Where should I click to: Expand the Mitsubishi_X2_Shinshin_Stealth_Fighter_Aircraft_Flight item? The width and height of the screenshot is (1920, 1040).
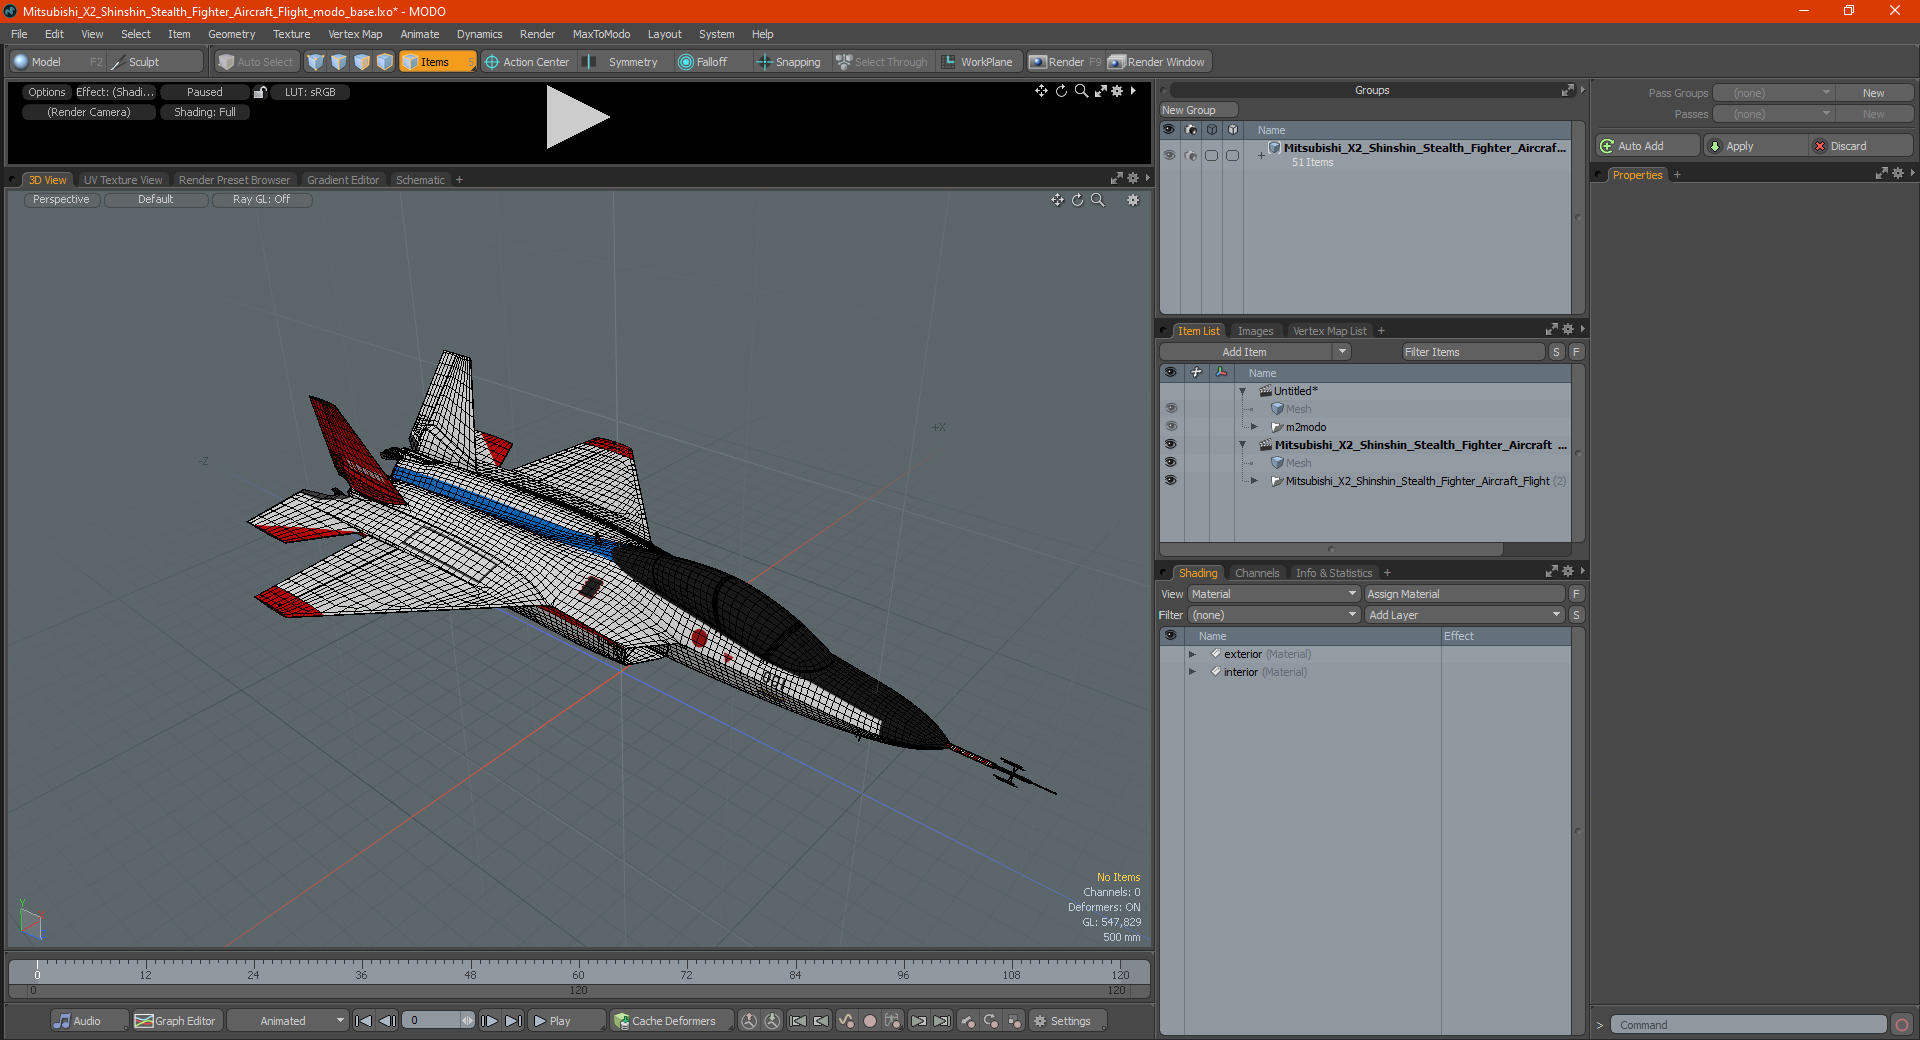point(1255,481)
